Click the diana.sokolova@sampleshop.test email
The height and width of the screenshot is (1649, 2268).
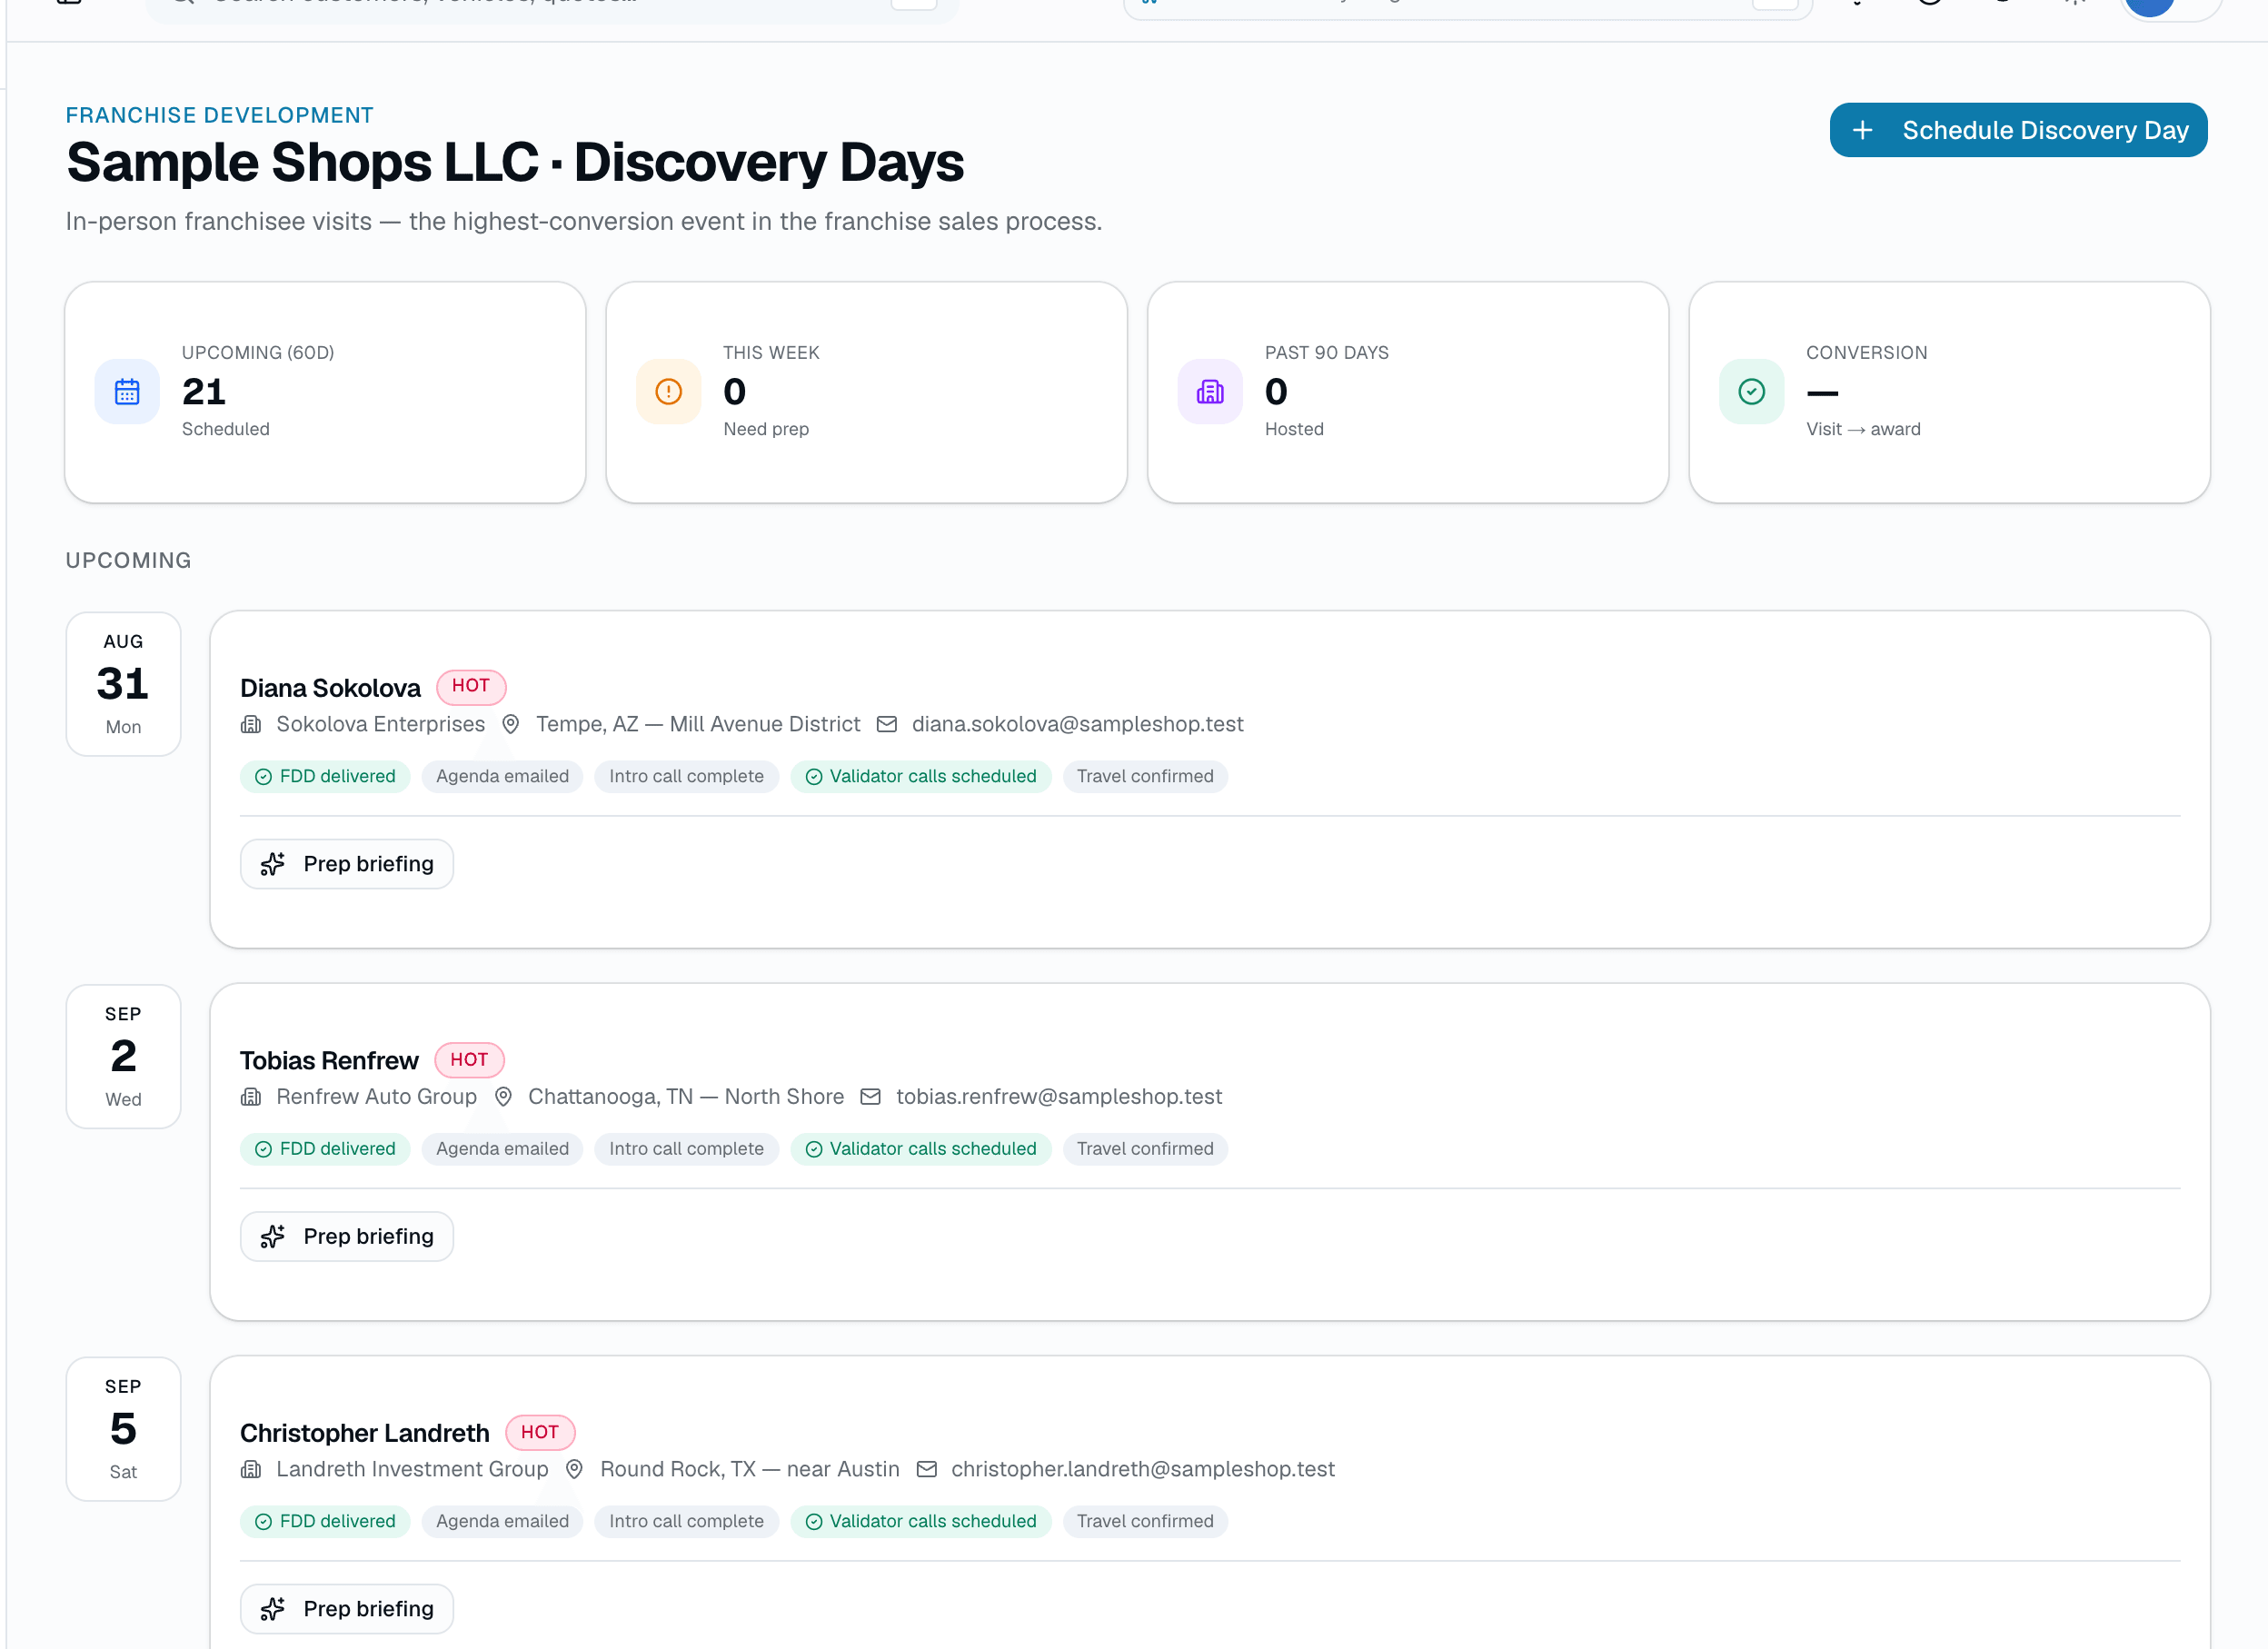(1077, 724)
